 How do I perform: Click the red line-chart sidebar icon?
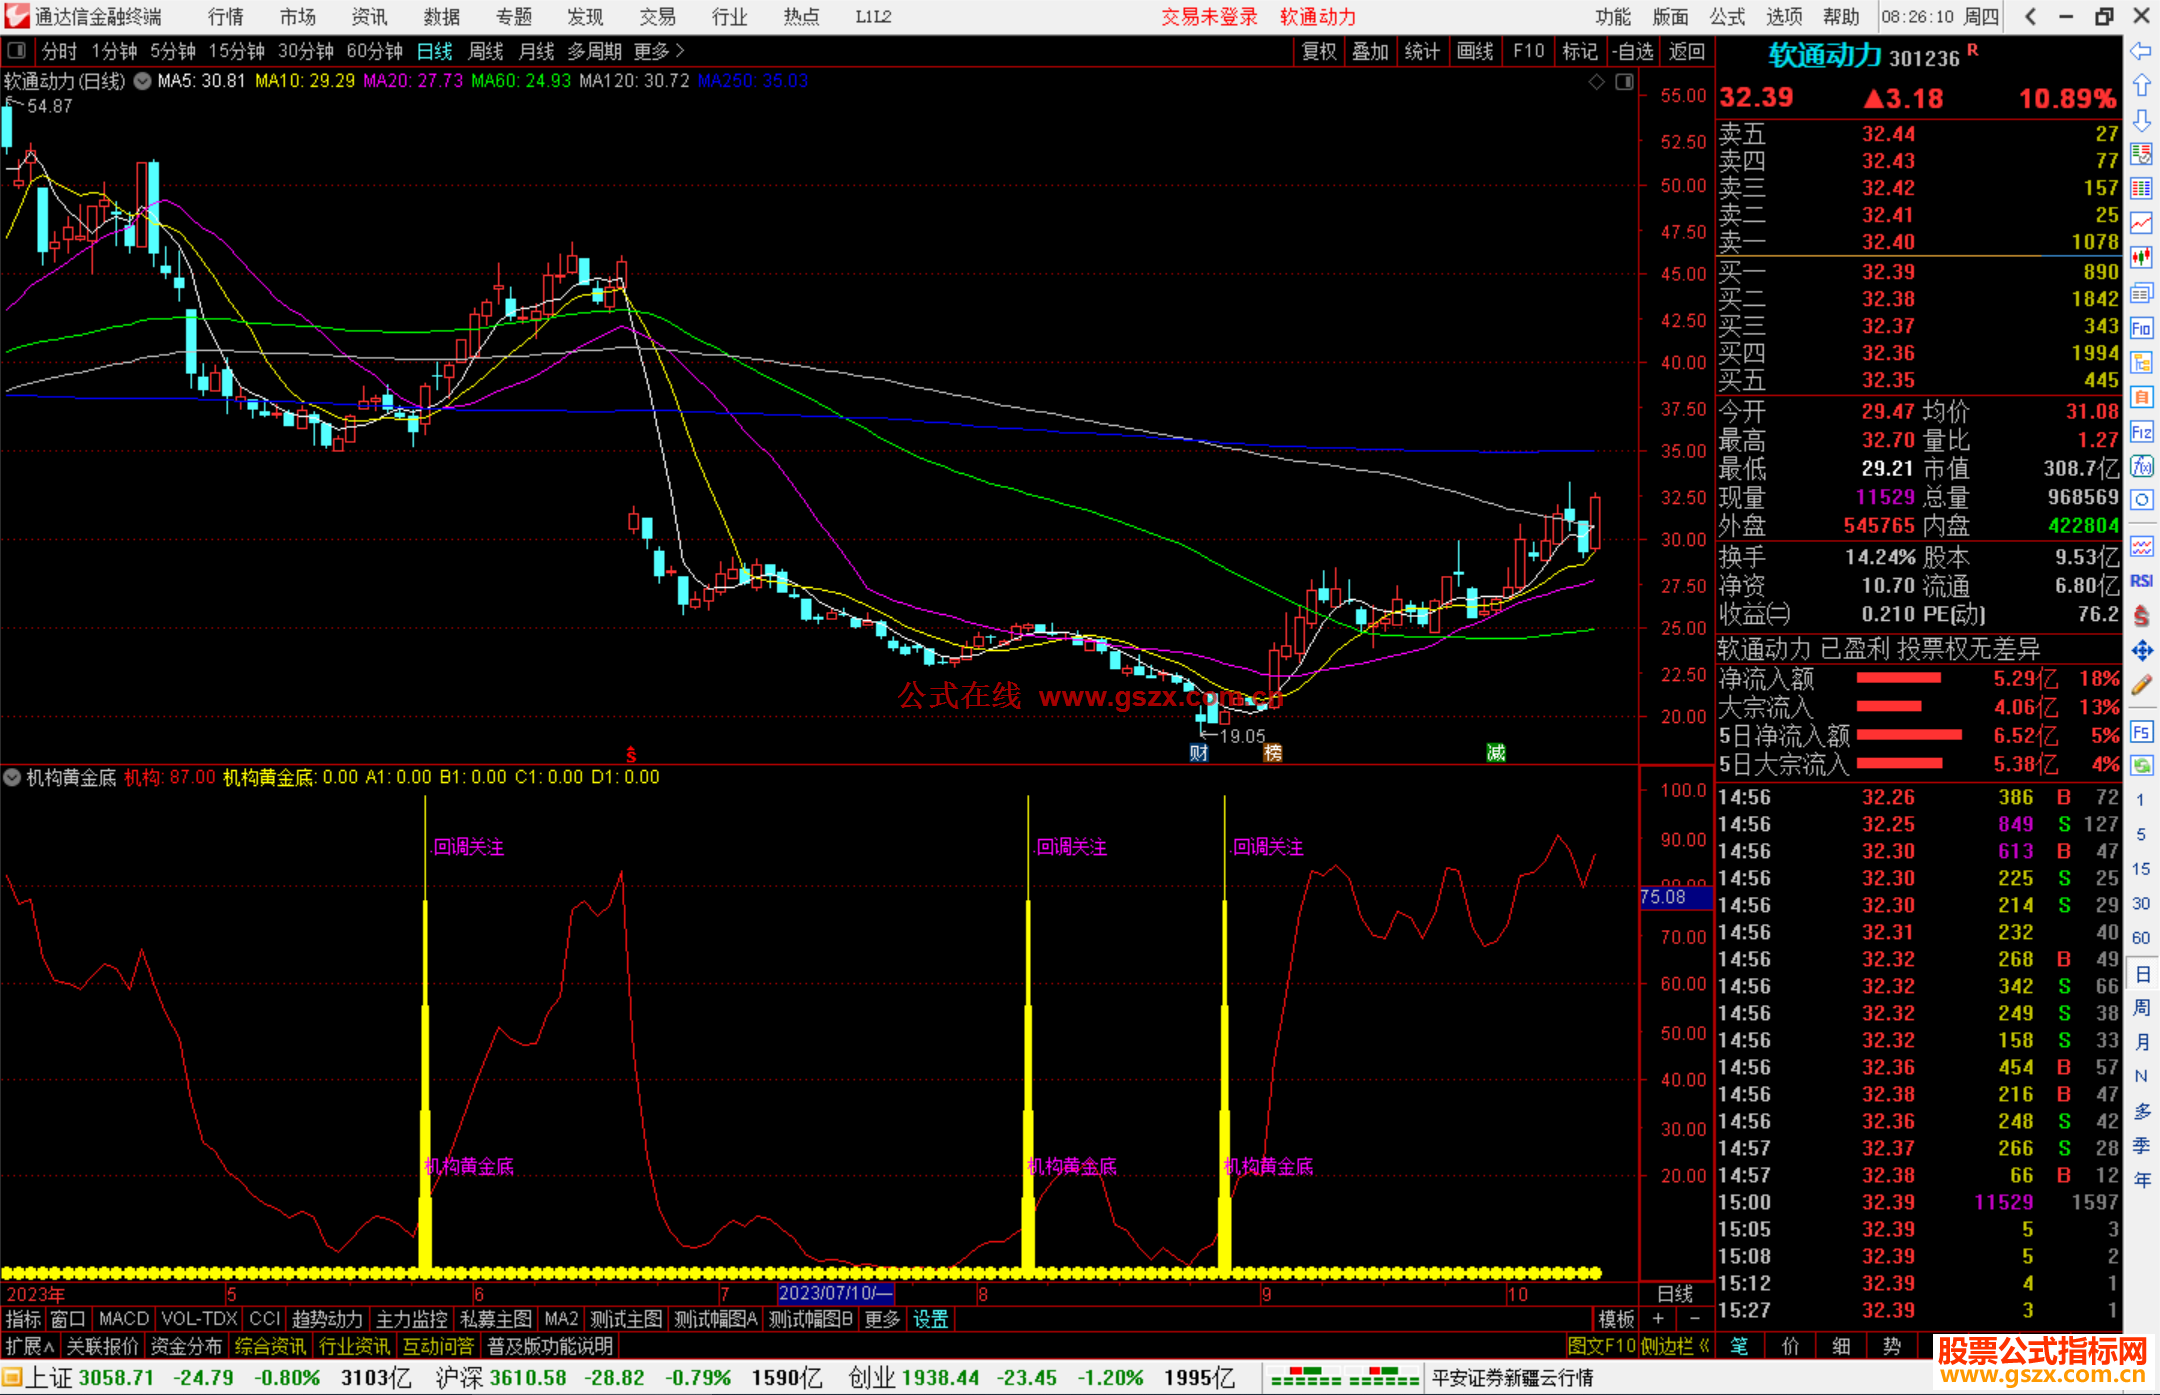coord(2141,223)
